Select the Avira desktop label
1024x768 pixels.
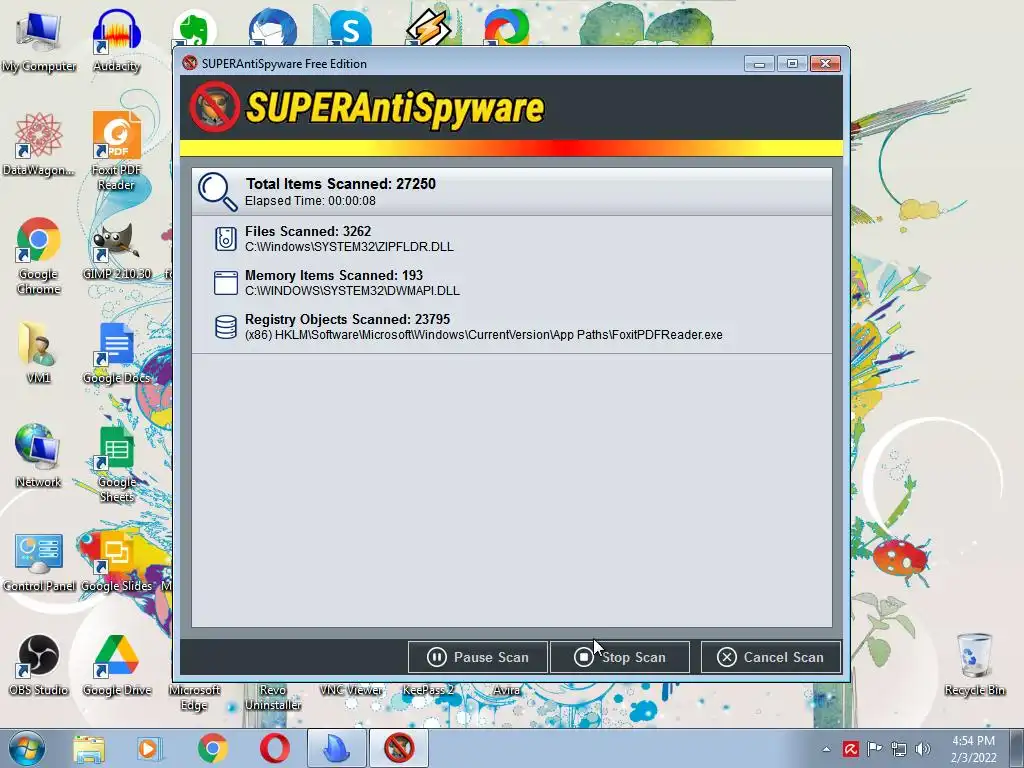506,690
